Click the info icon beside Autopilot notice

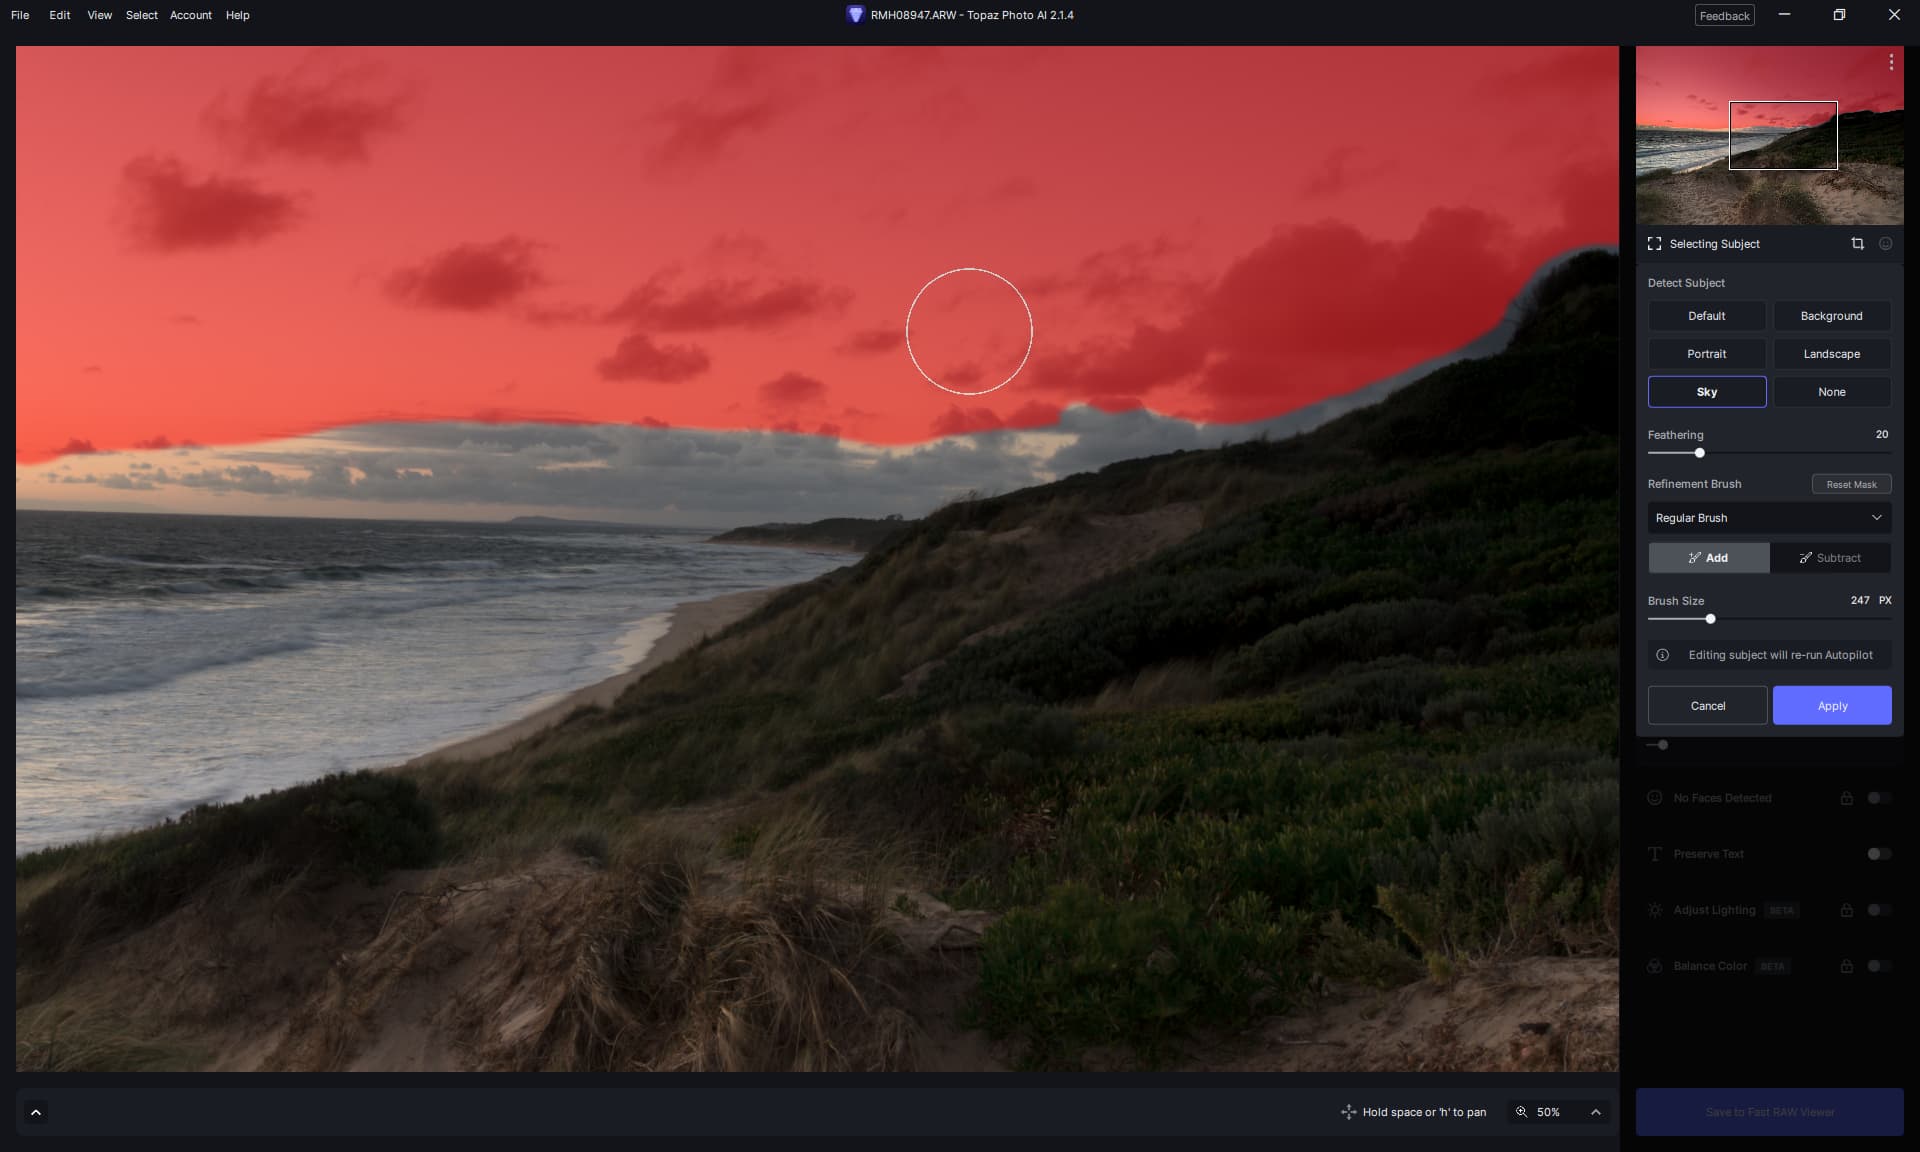1662,655
